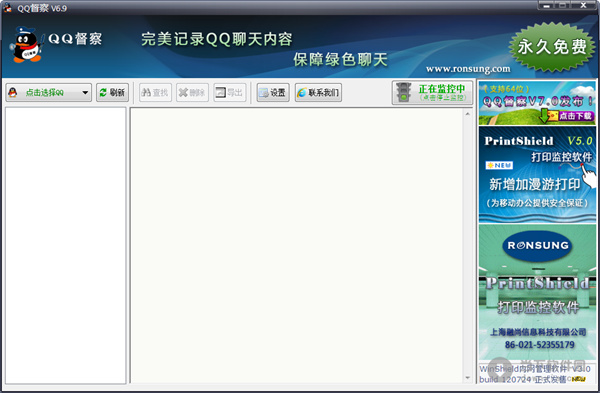Close the QQ督察 window
This screenshot has width=600, height=393.
(x=583, y=5)
